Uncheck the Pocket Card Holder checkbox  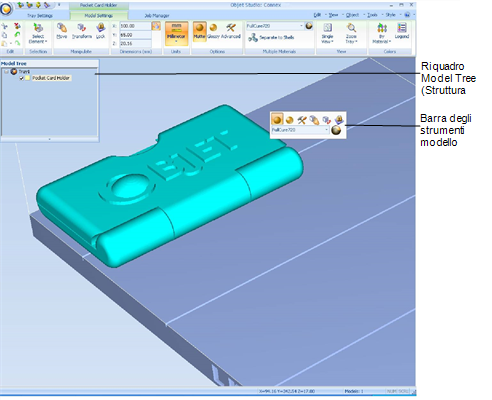point(22,78)
